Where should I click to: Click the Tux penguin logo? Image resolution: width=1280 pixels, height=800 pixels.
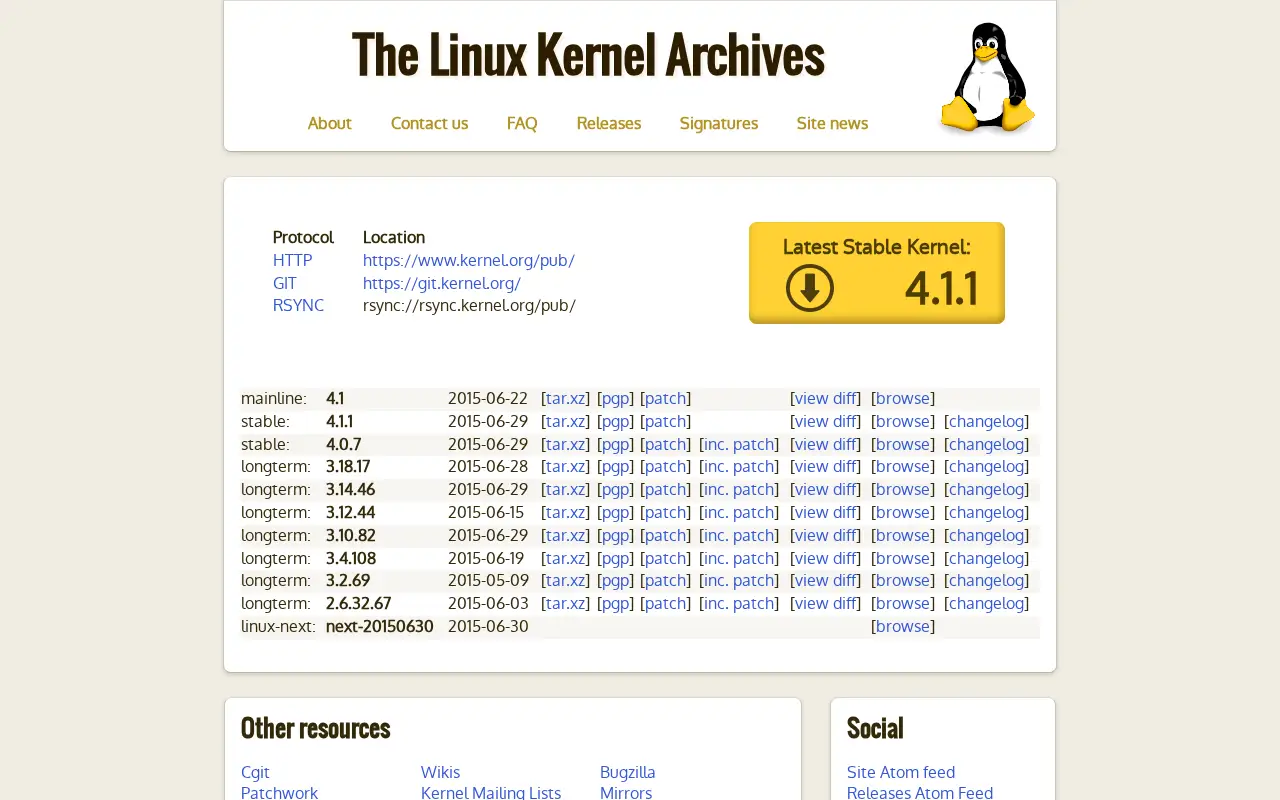pyautogui.click(x=987, y=78)
